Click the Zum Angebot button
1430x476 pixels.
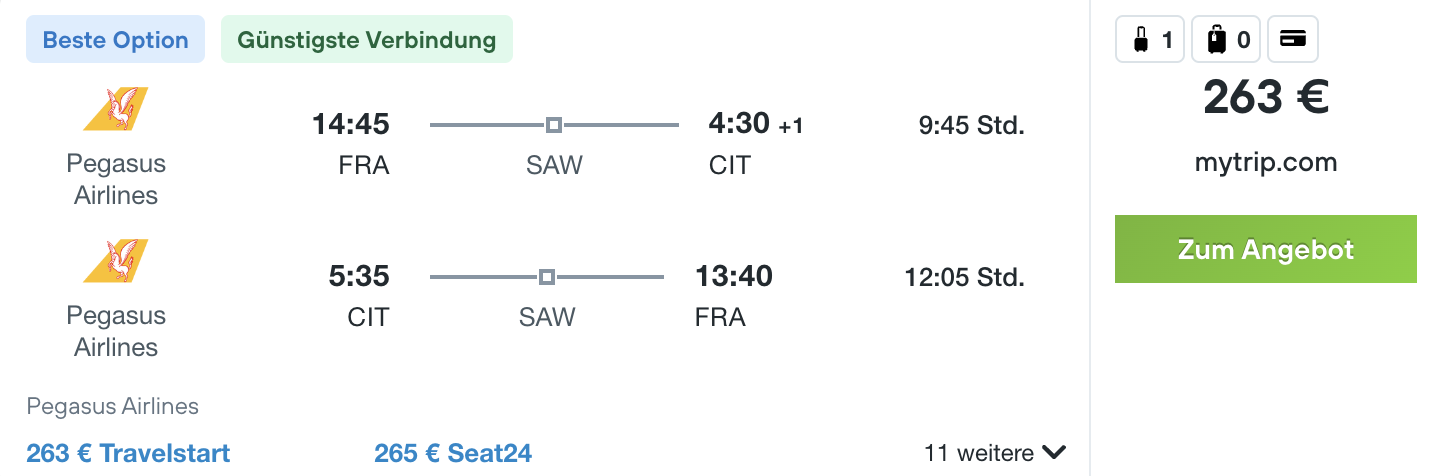(1265, 249)
